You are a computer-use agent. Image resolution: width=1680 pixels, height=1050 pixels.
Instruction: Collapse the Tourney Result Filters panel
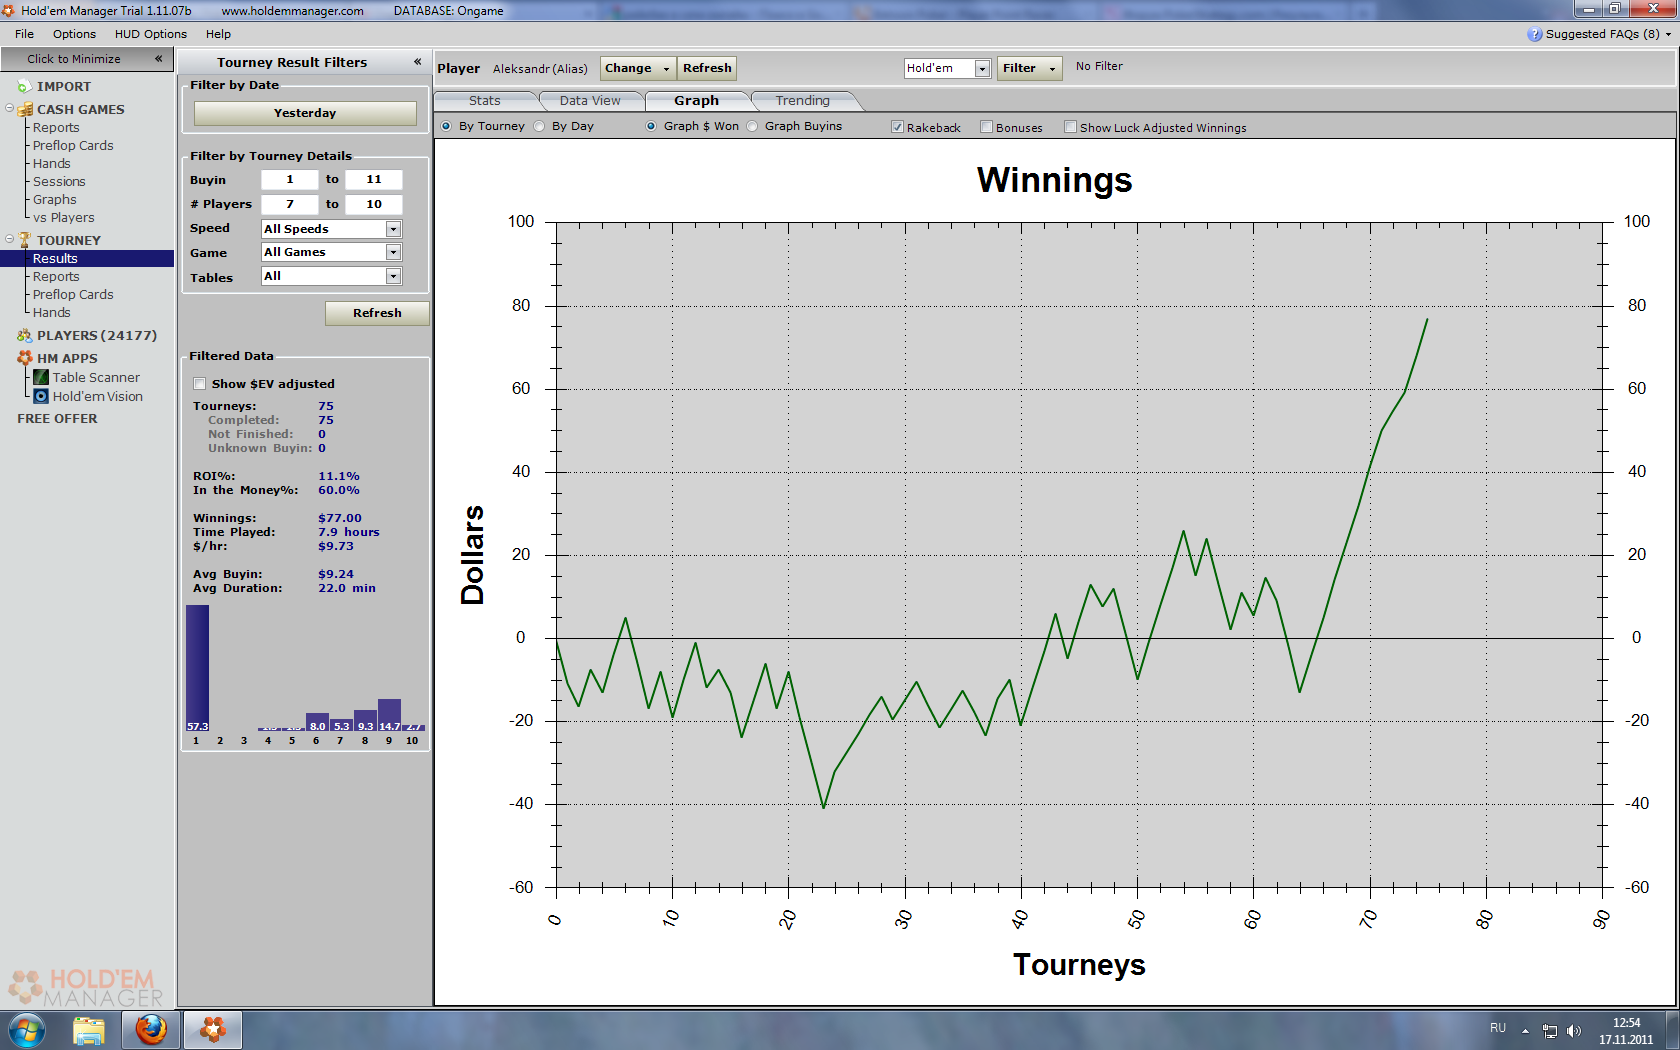417,62
